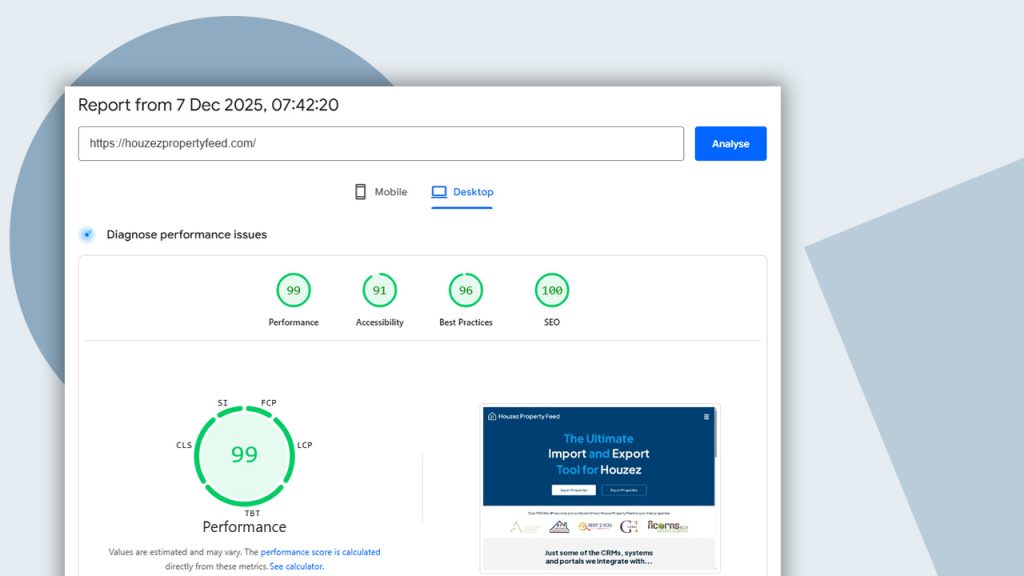Click the Diagnose performance issues radar icon

pos(87,235)
